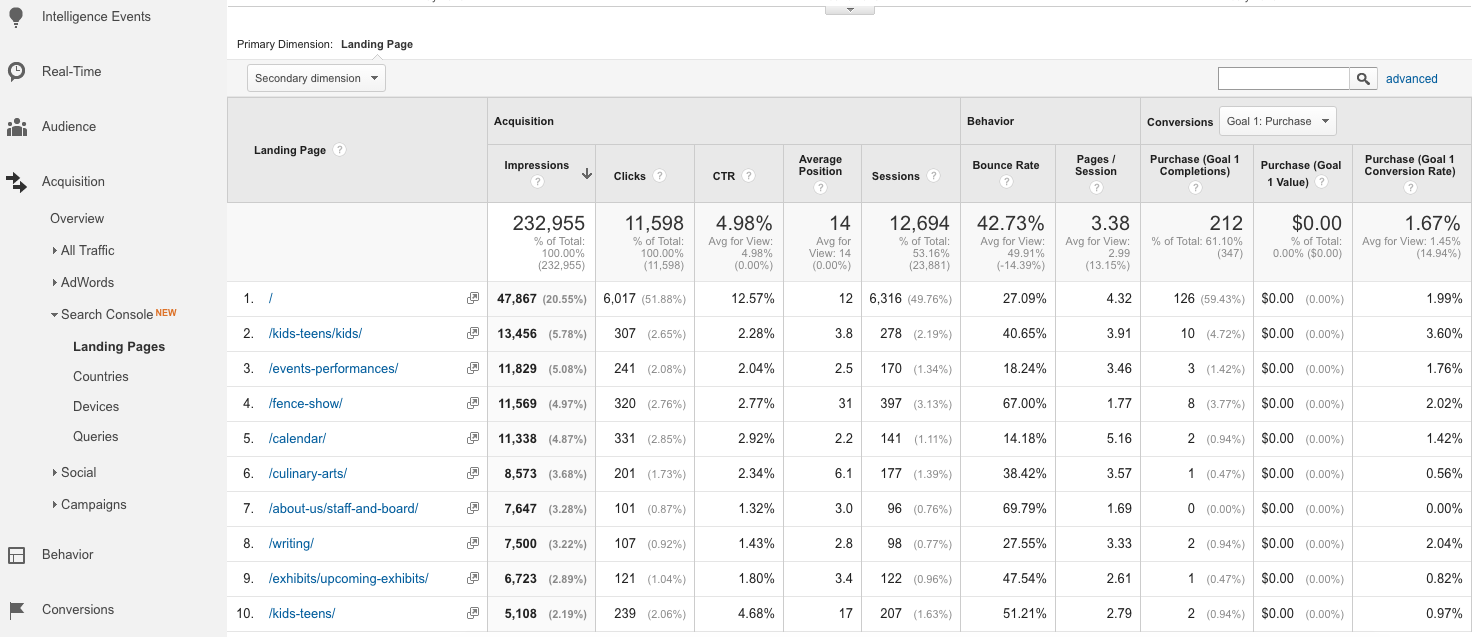Click the Audience people icon
This screenshot has height=637, width=1472.
17,127
